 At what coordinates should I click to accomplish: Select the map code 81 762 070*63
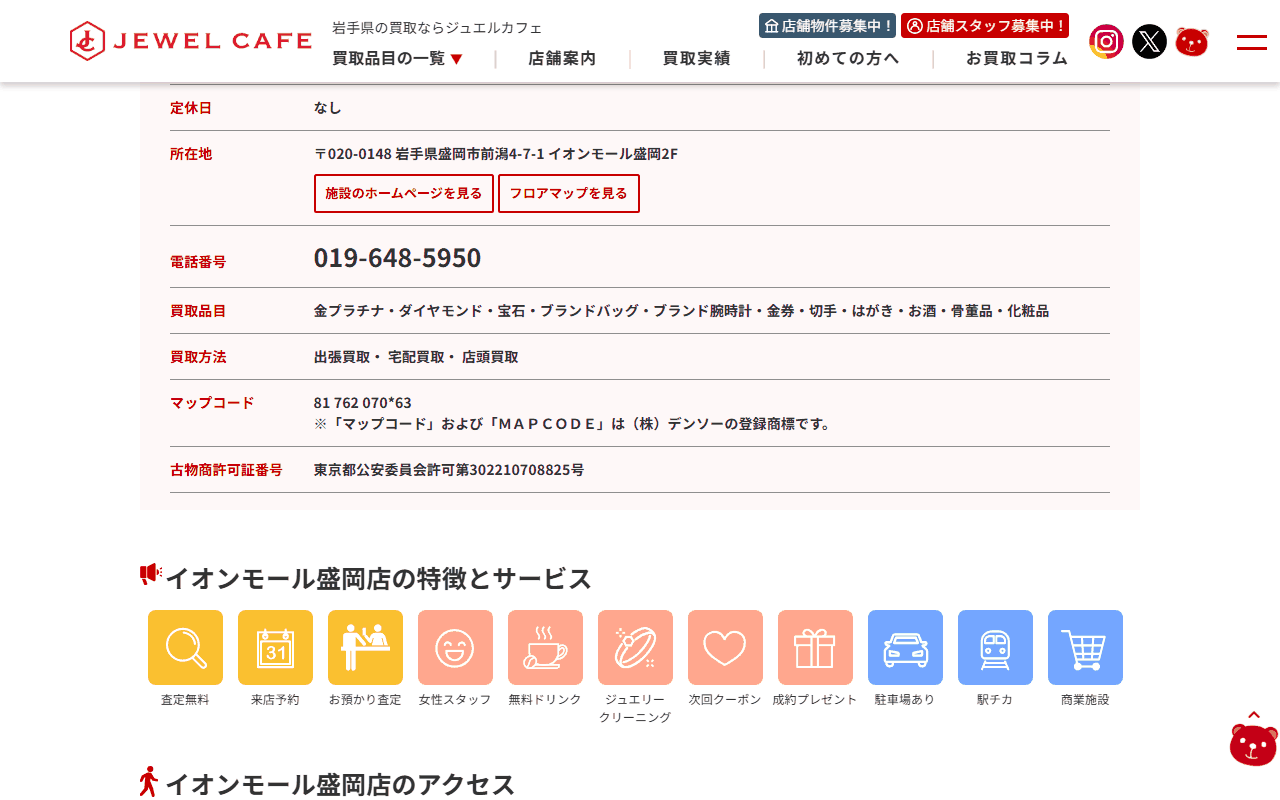pyautogui.click(x=363, y=403)
